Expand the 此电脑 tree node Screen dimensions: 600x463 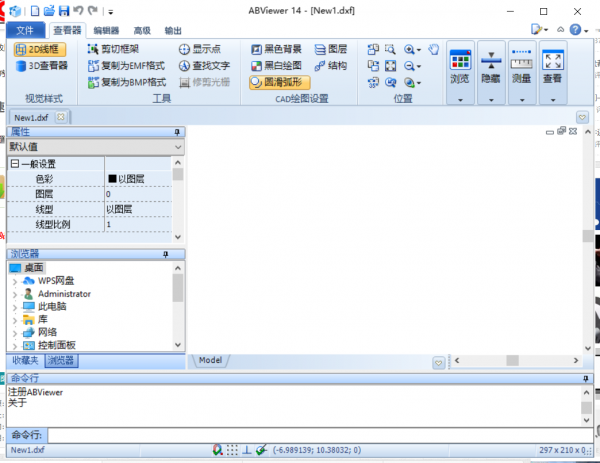point(15,308)
